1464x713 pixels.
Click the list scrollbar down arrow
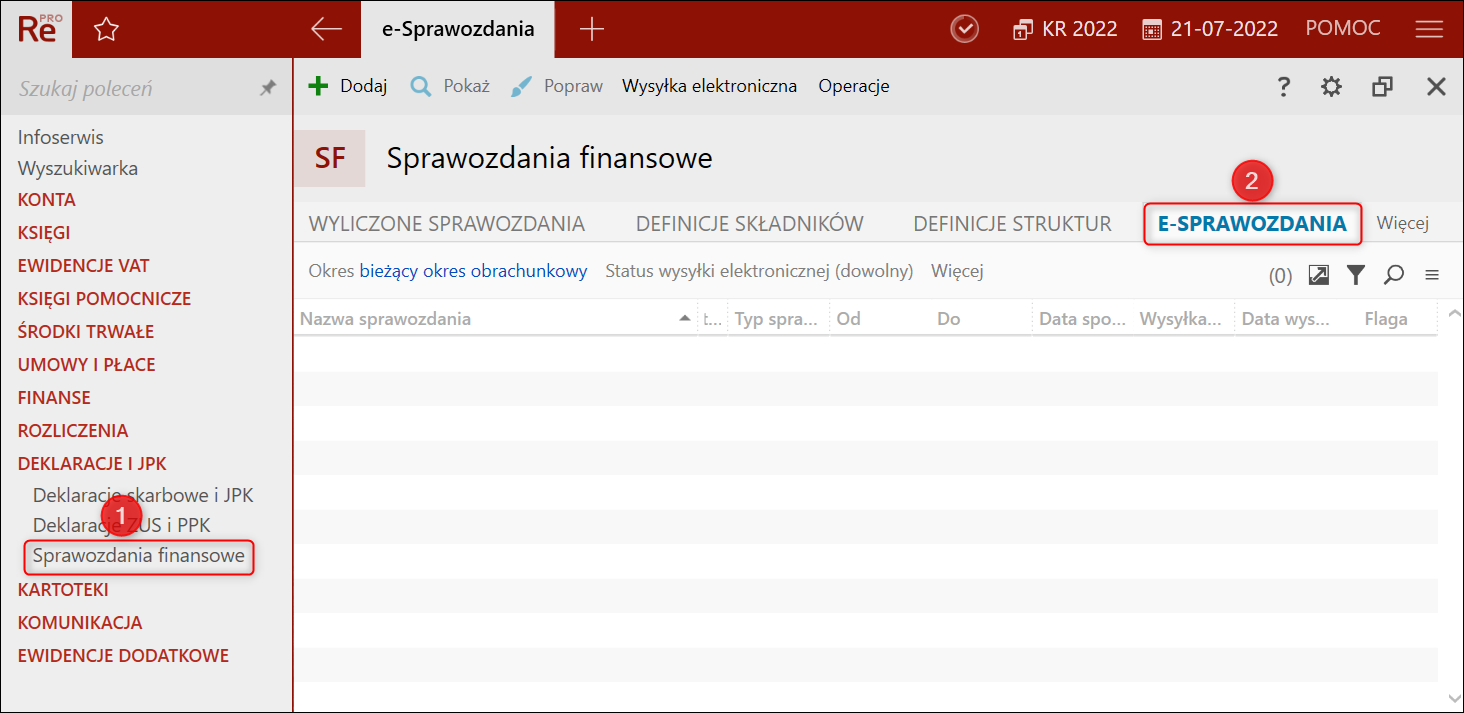point(1453,698)
